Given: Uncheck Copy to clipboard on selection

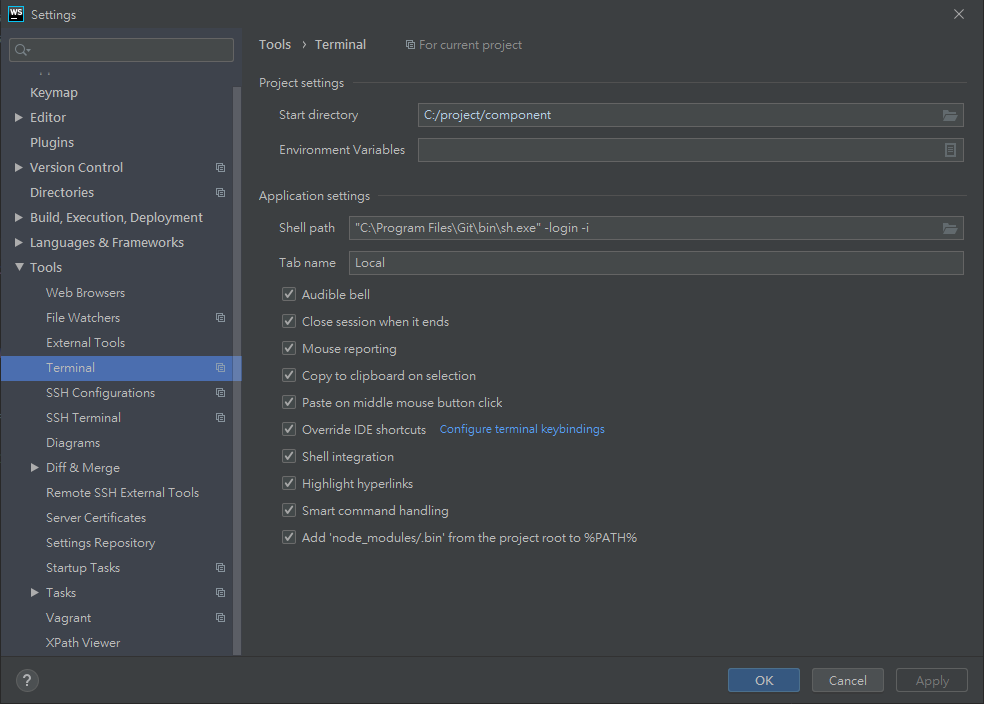Looking at the screenshot, I should pos(289,376).
